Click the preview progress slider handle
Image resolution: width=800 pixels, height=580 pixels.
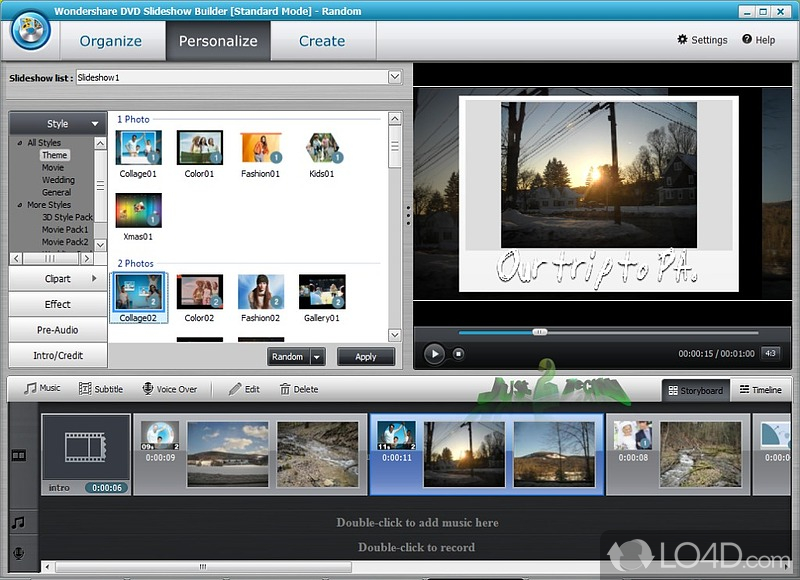click(x=539, y=332)
